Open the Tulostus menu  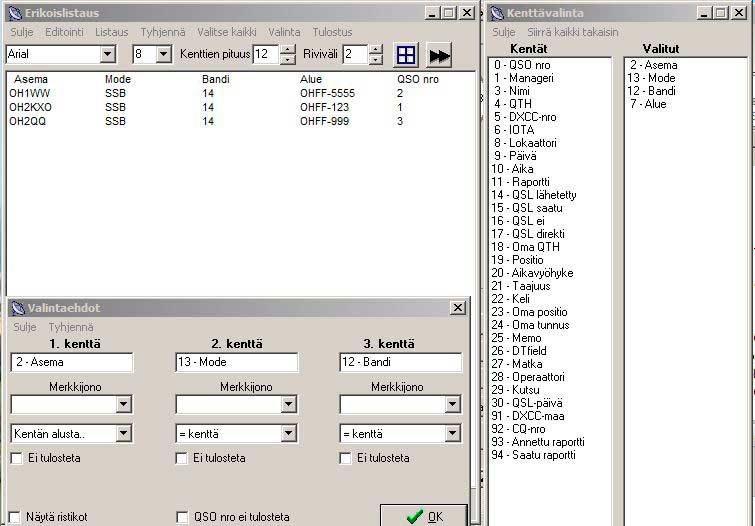[332, 32]
